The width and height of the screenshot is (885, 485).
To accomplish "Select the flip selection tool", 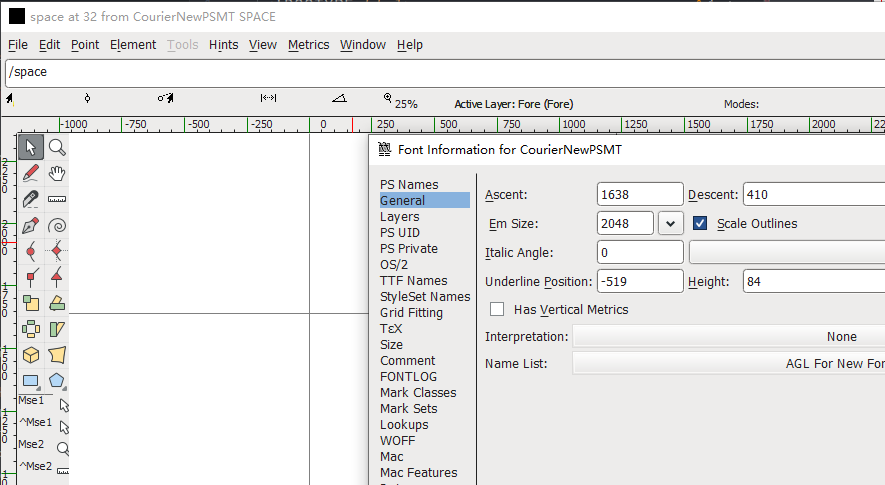I will [30, 329].
